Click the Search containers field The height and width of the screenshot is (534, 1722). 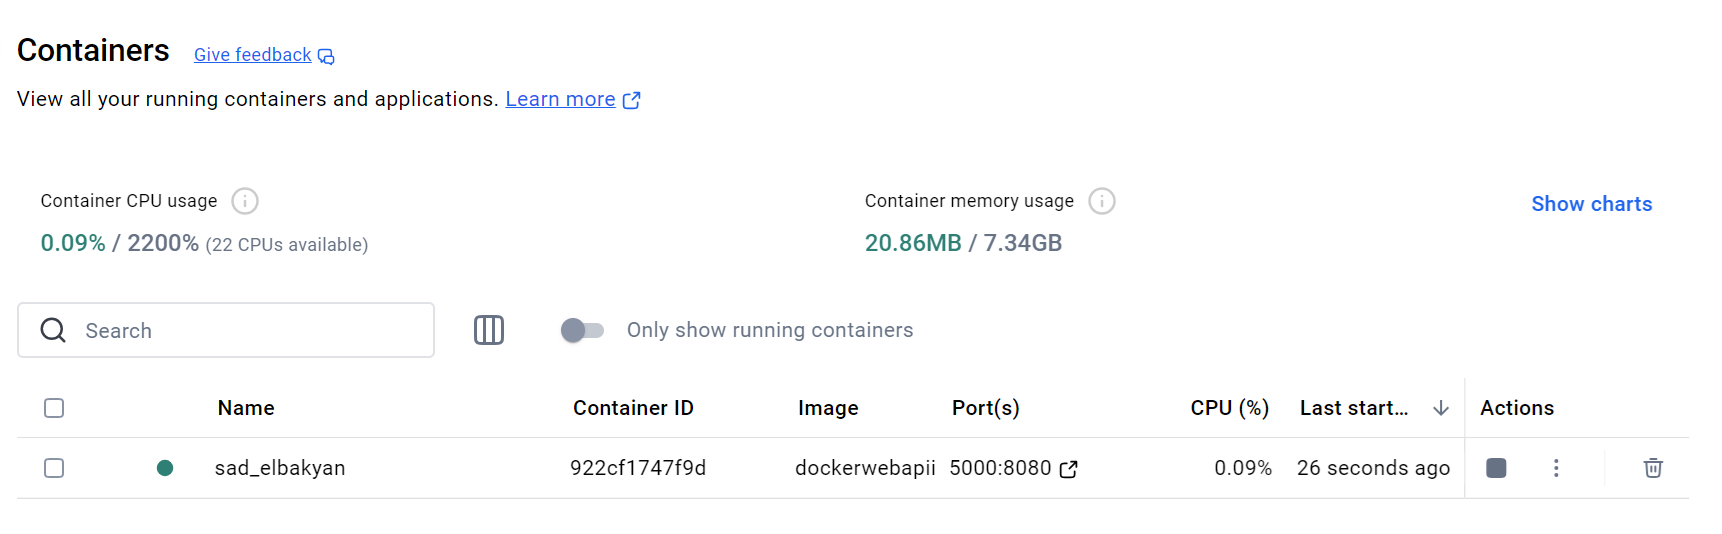click(226, 330)
